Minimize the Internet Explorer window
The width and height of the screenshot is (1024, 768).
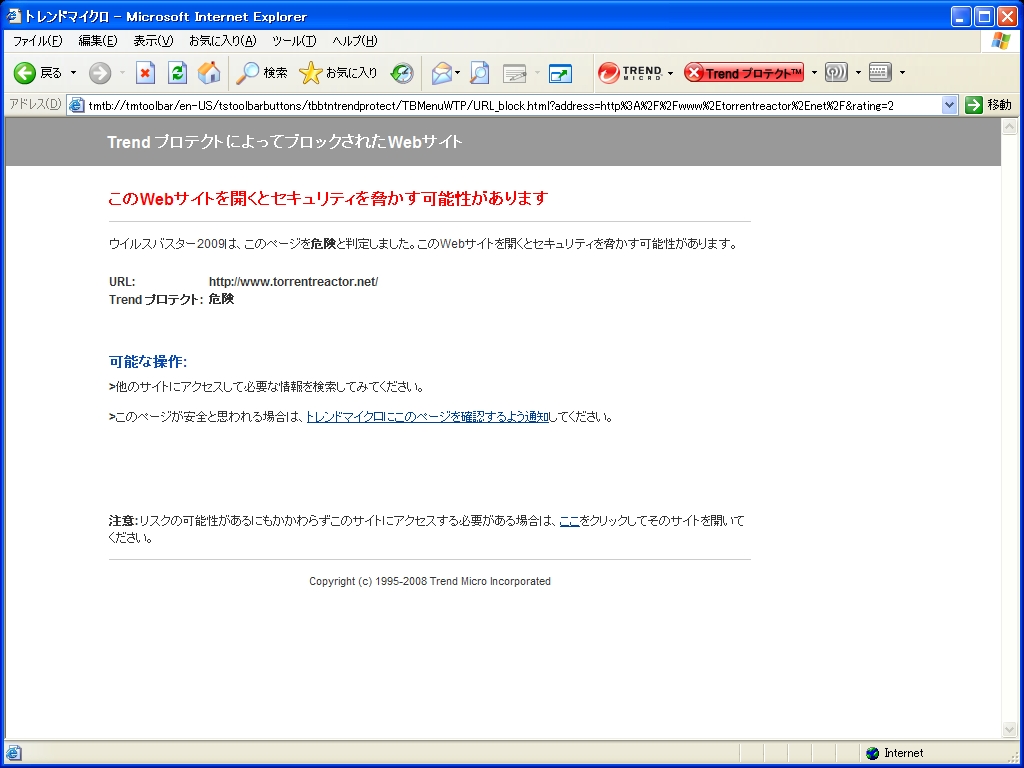tap(961, 17)
